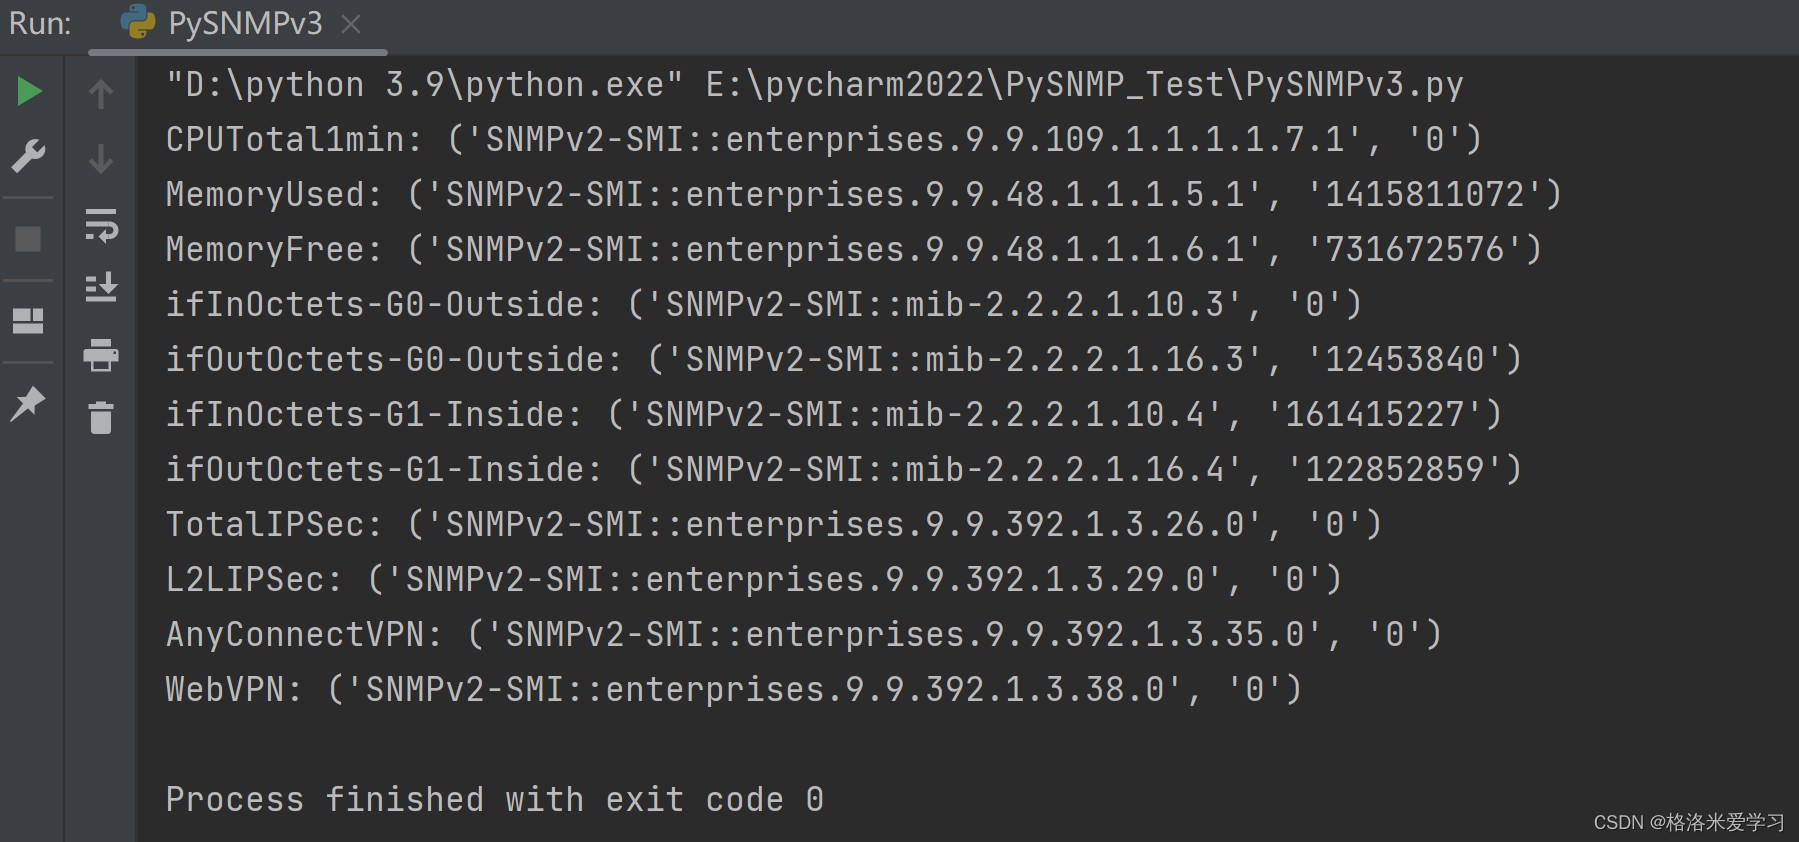Image resolution: width=1799 pixels, height=842 pixels.
Task: Click the CSDN watermark text
Action: [x=1689, y=822]
